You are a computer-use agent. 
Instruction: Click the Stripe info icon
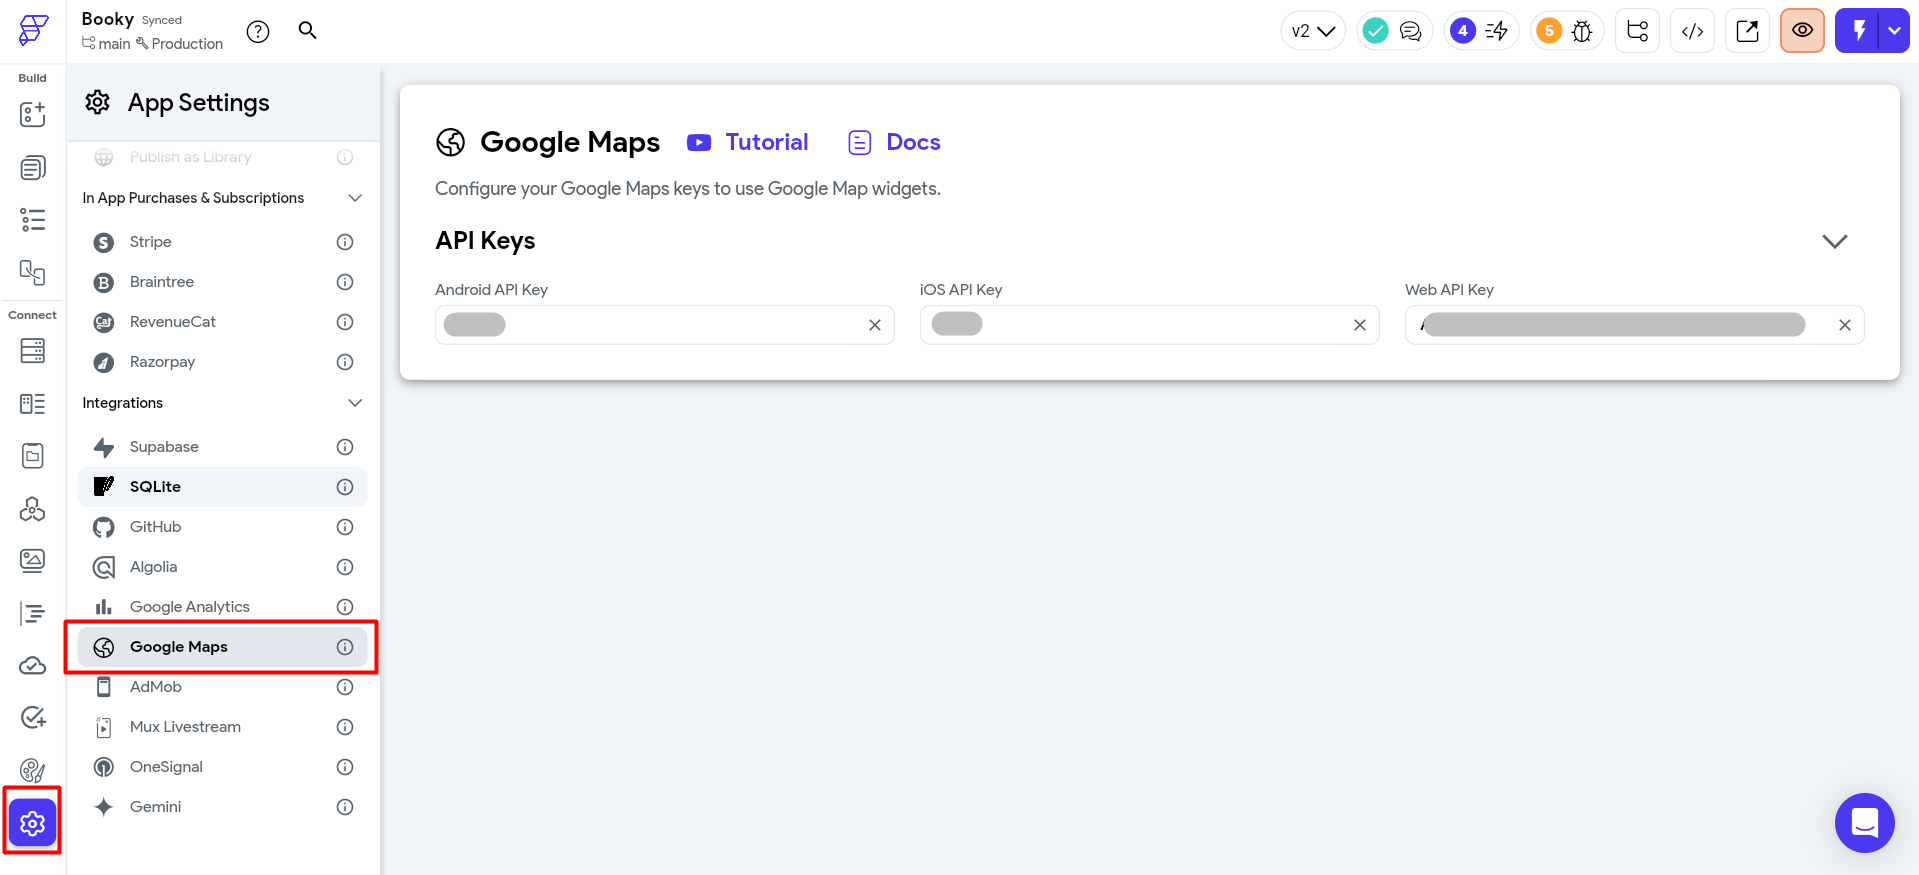point(345,242)
